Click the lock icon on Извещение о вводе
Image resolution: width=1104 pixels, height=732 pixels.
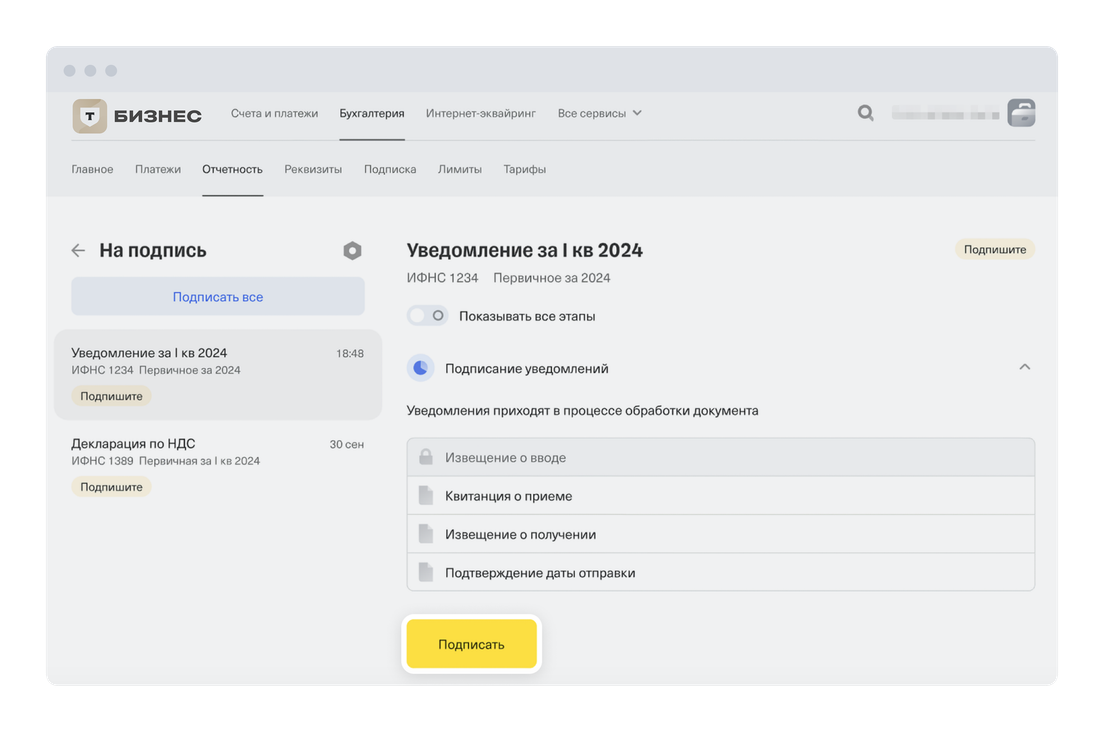point(426,457)
